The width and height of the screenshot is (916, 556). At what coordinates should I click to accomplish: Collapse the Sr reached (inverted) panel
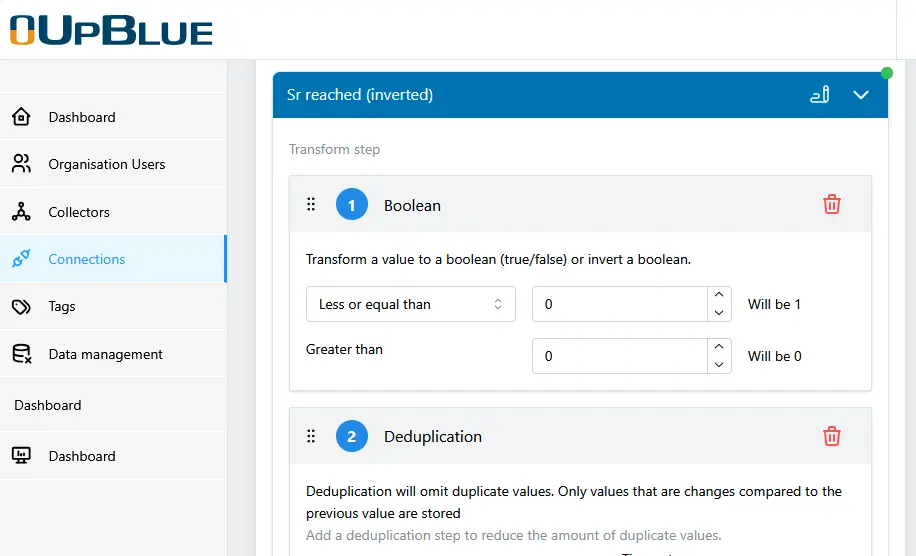click(860, 95)
